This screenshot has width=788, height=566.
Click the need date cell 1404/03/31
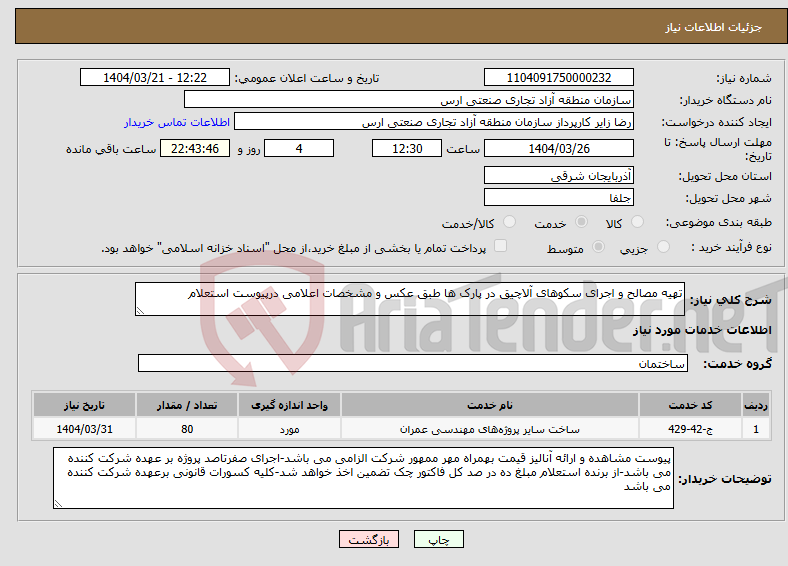[x=84, y=429]
